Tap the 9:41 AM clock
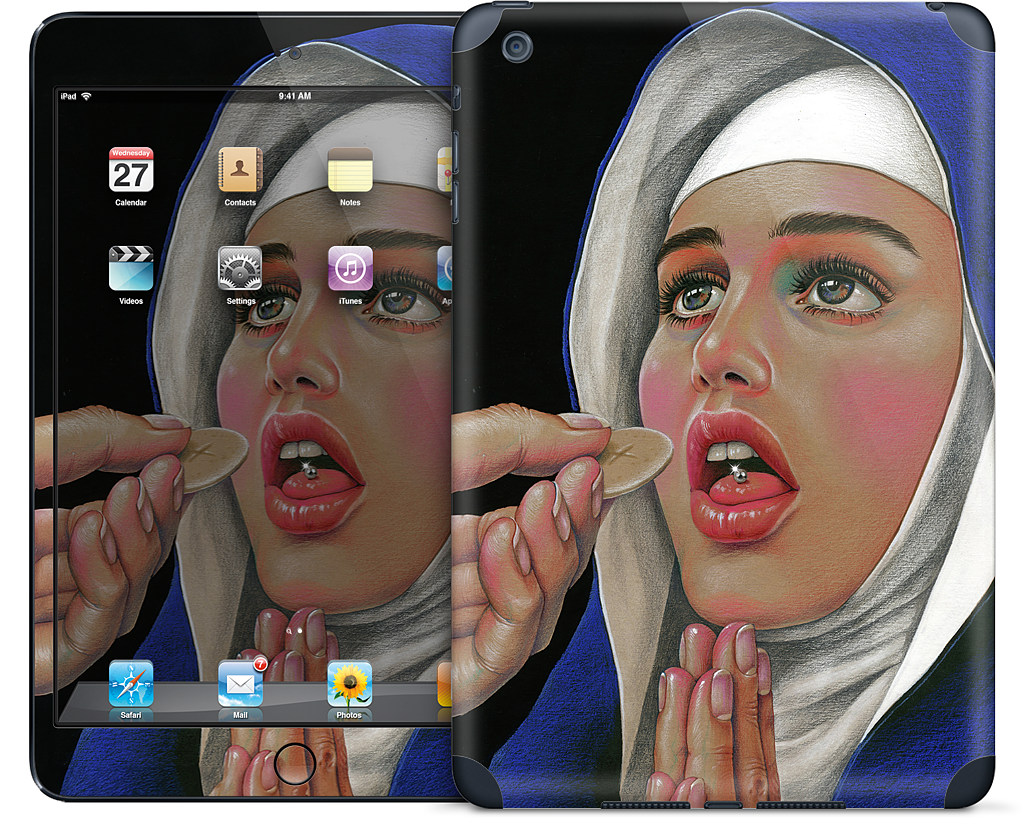The width and height of the screenshot is (1024, 818). 295,96
